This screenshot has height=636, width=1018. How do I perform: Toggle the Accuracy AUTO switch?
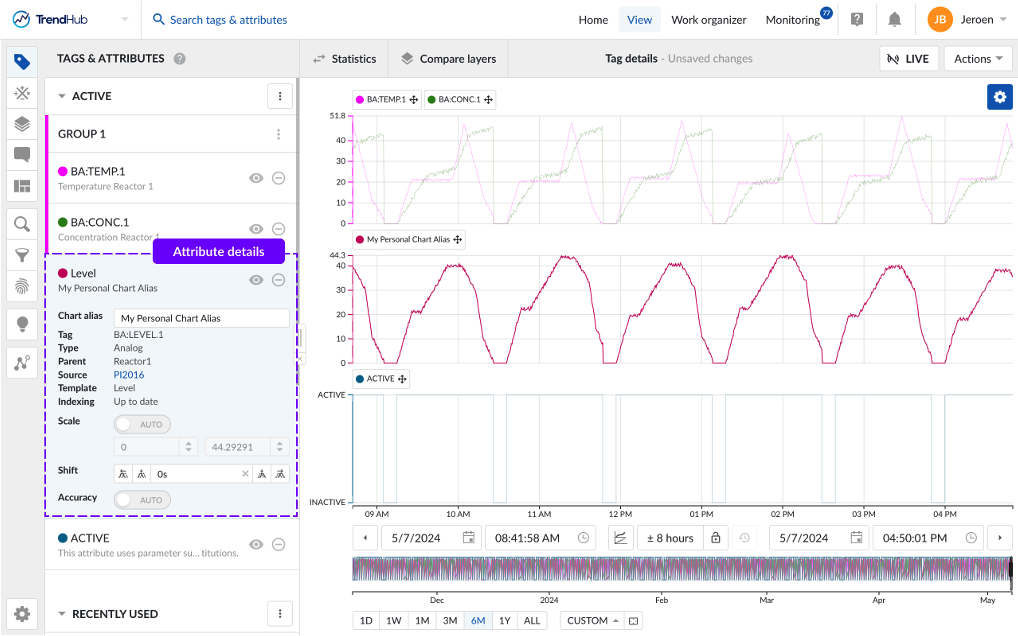[143, 500]
